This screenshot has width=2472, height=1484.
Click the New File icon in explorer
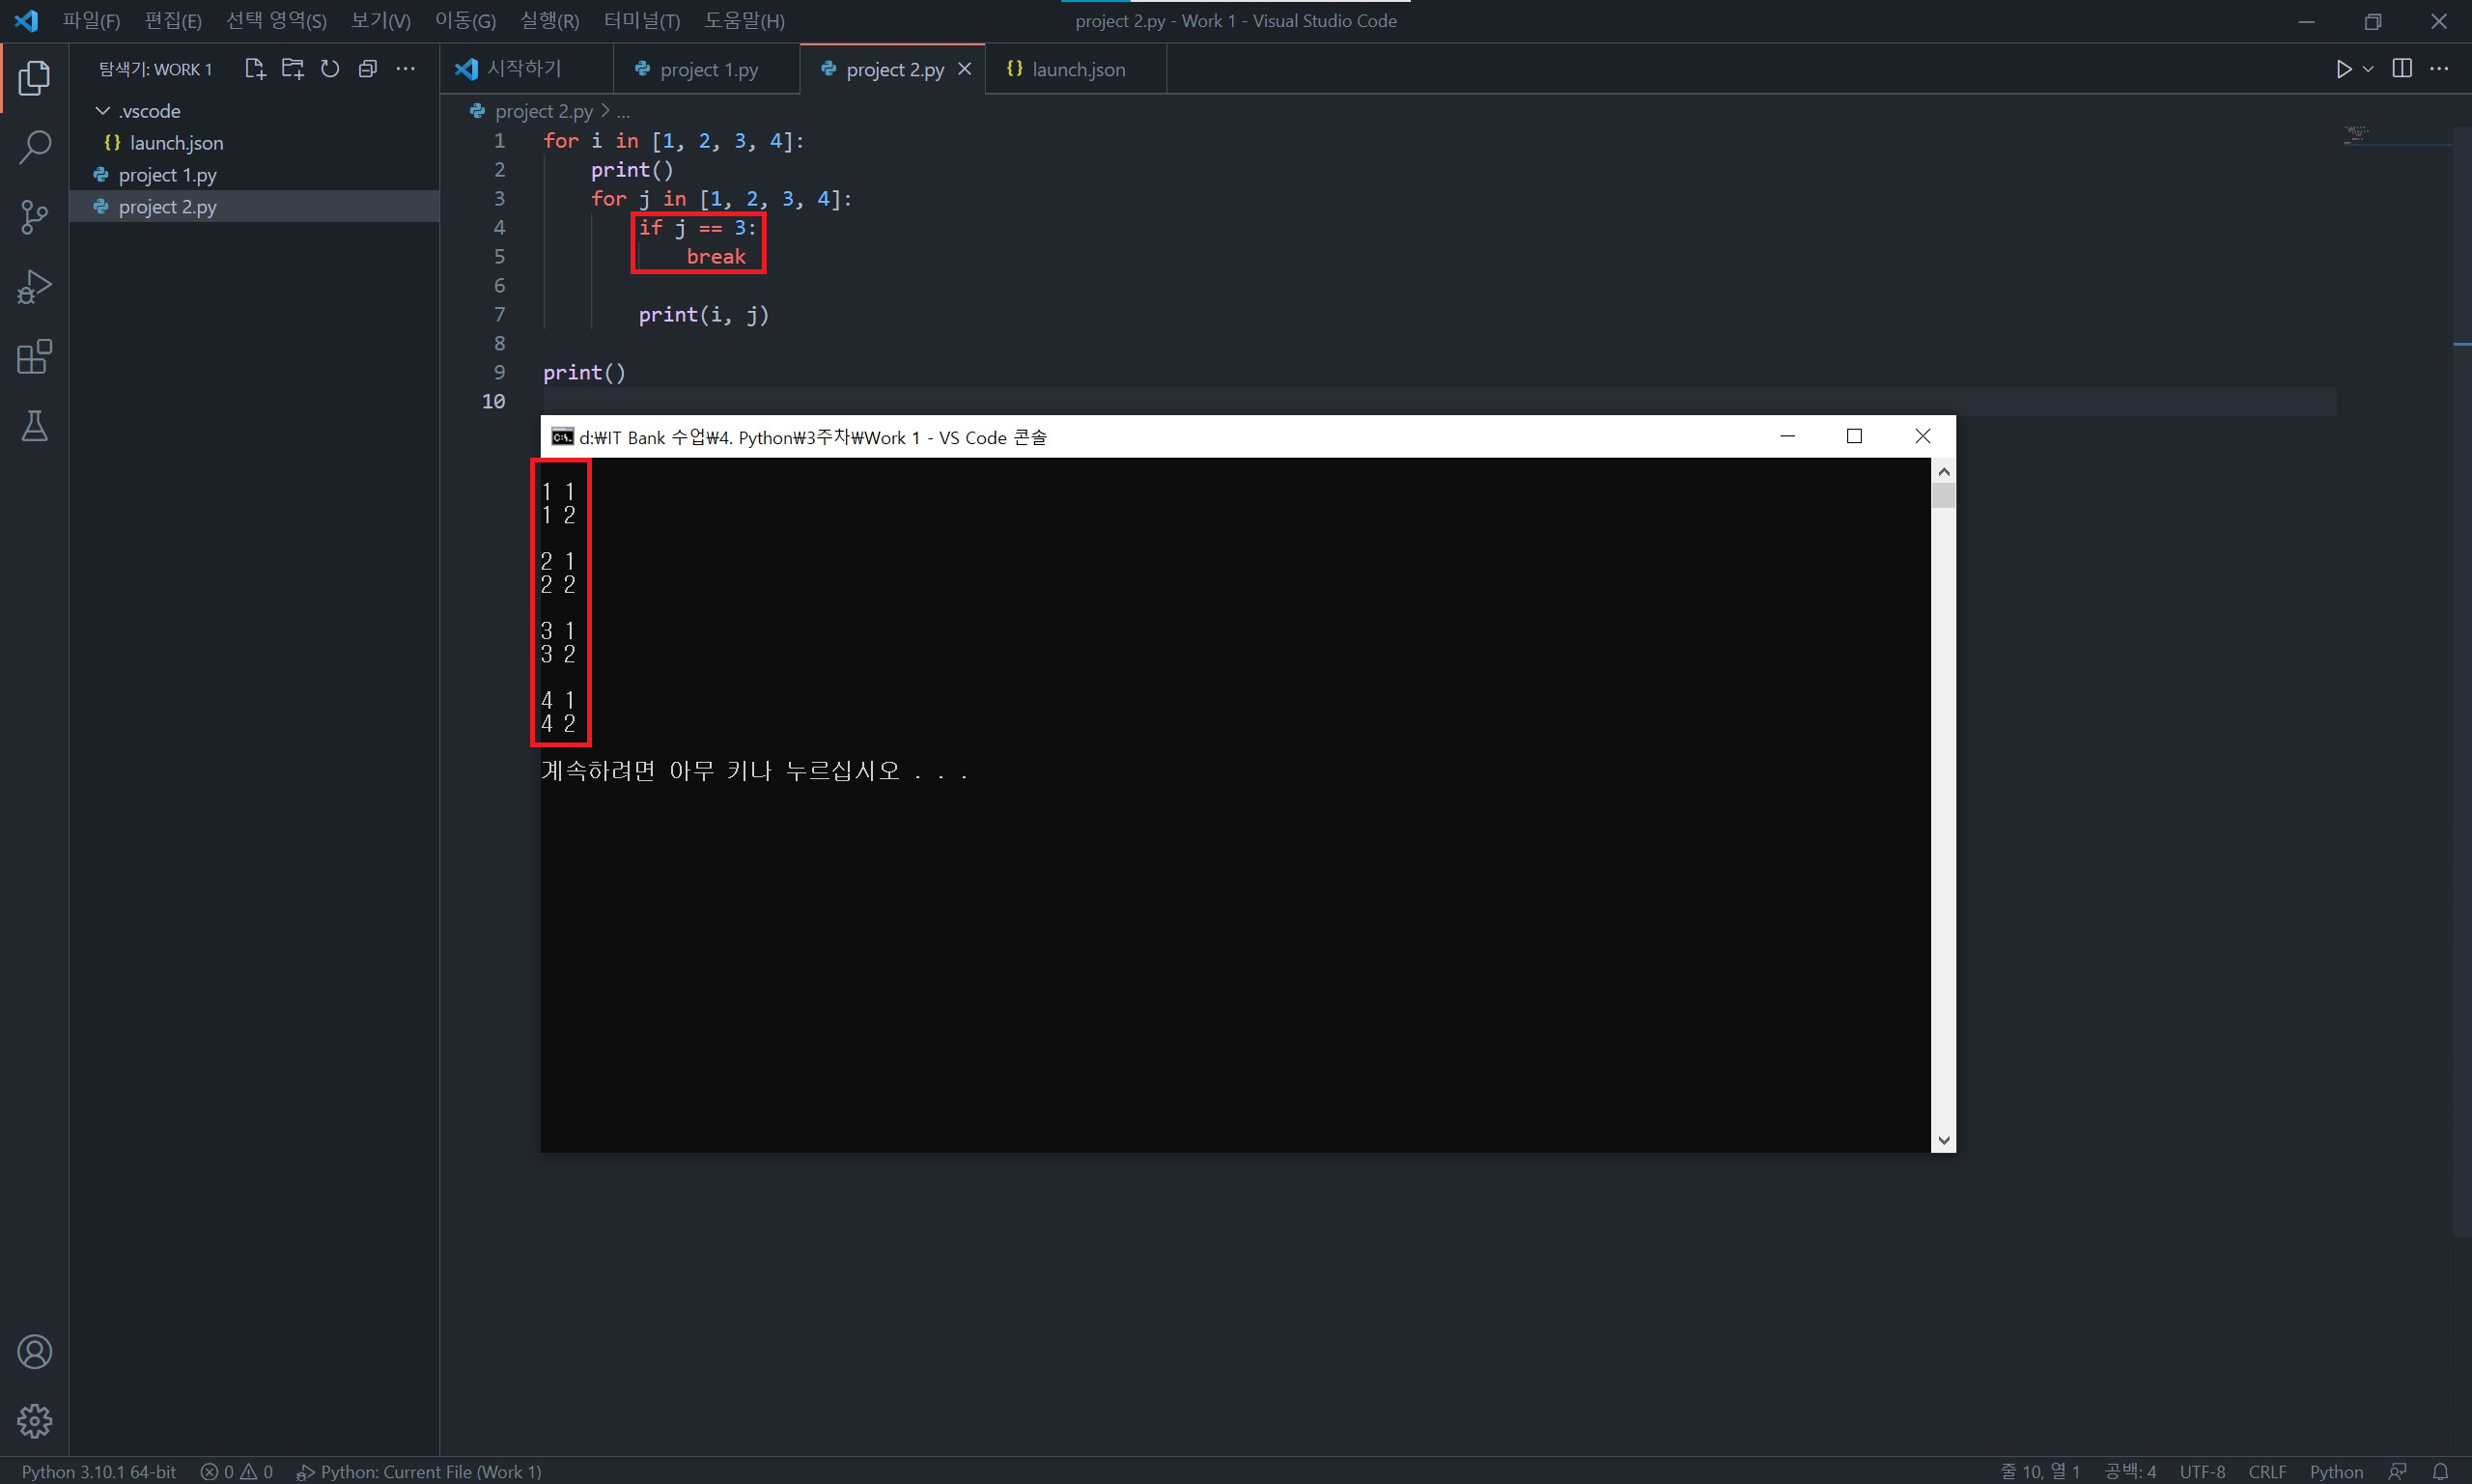254,69
